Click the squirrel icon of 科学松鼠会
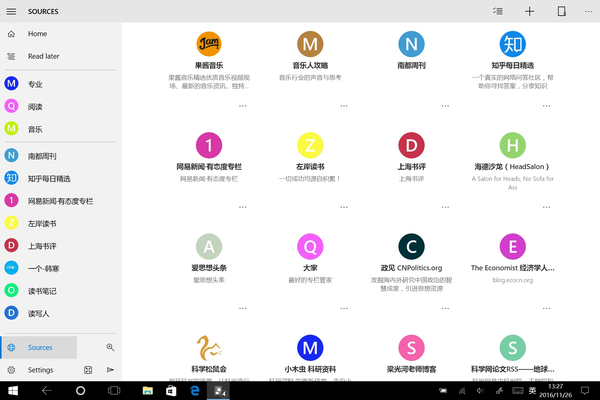 click(209, 348)
